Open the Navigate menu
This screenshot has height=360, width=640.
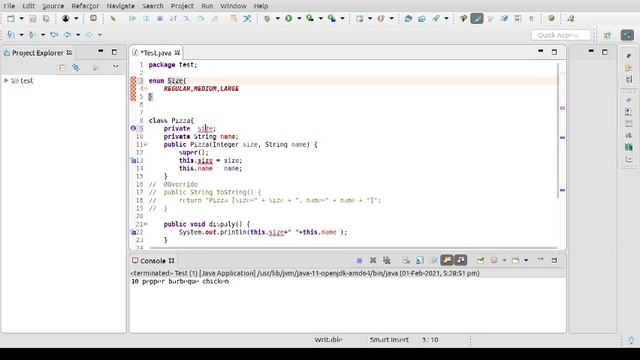click(x=120, y=6)
